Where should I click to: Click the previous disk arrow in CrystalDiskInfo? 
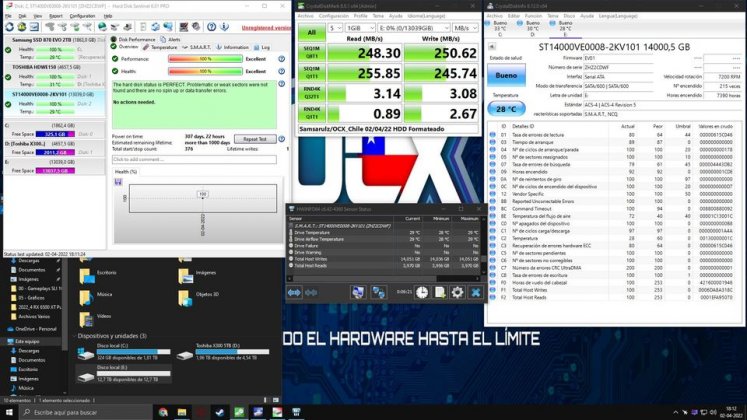[492, 46]
